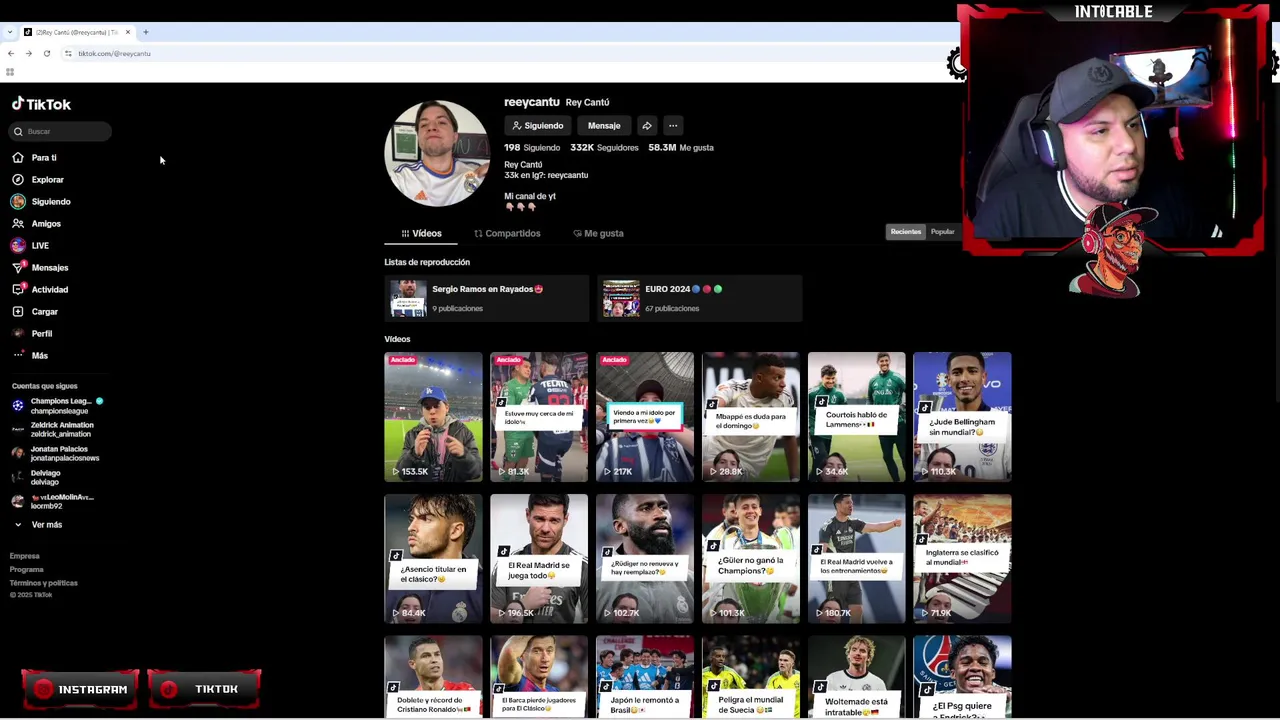Click the TikTok overlay badge
This screenshot has height=720, width=1280.
[x=204, y=689]
